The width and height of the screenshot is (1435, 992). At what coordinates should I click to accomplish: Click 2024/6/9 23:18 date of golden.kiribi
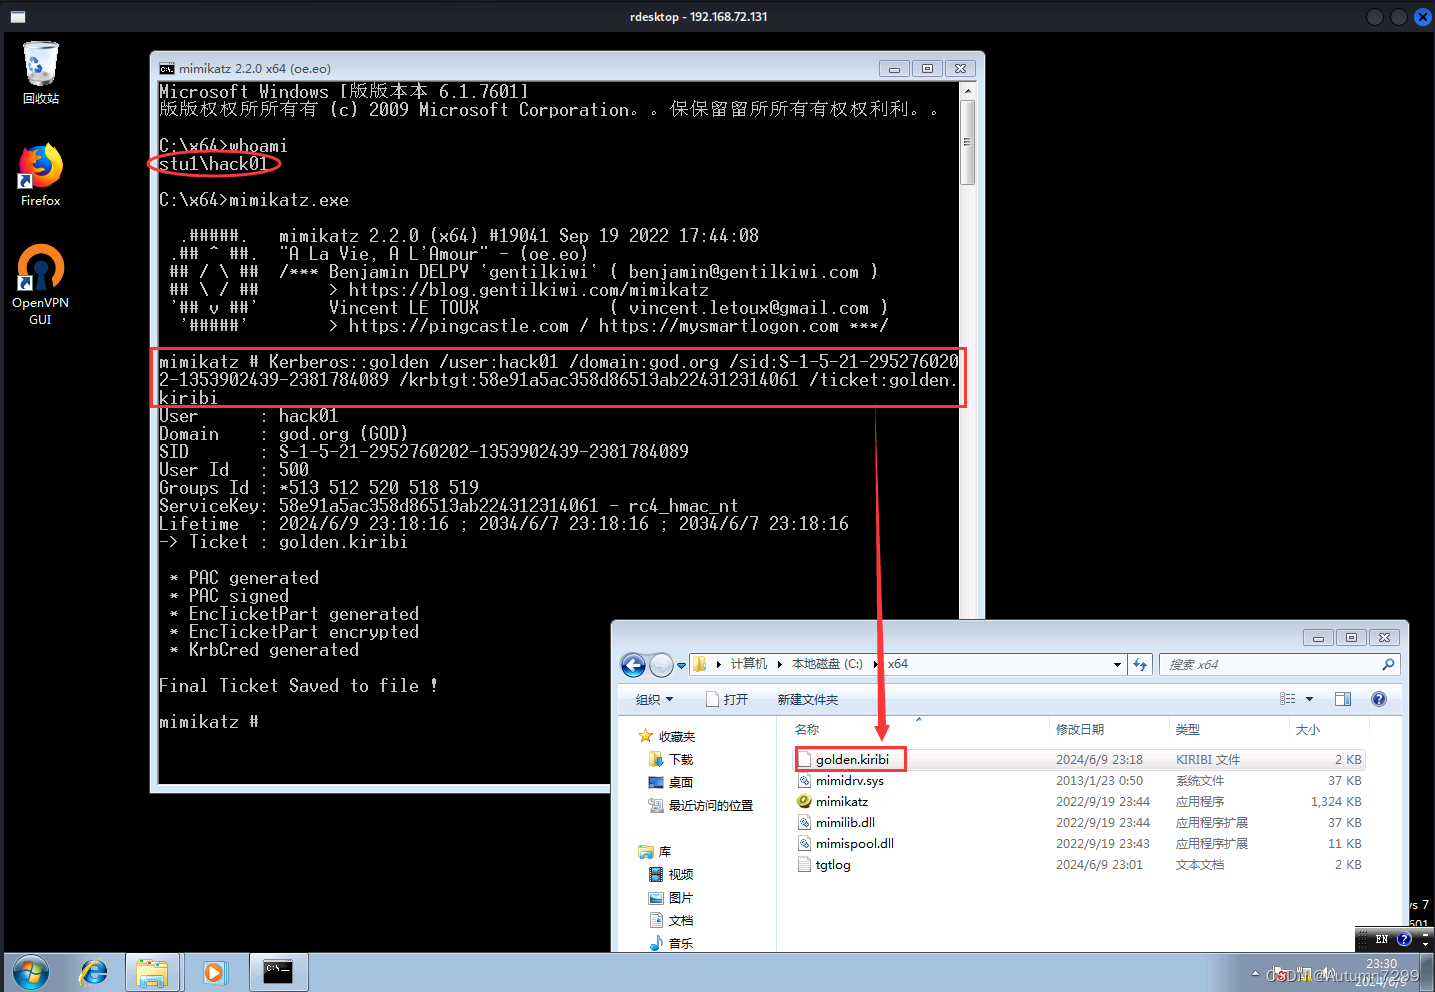(x=1099, y=759)
